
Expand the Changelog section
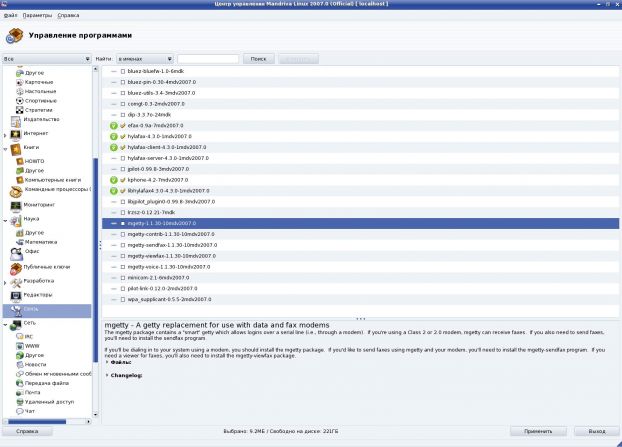coord(107,375)
